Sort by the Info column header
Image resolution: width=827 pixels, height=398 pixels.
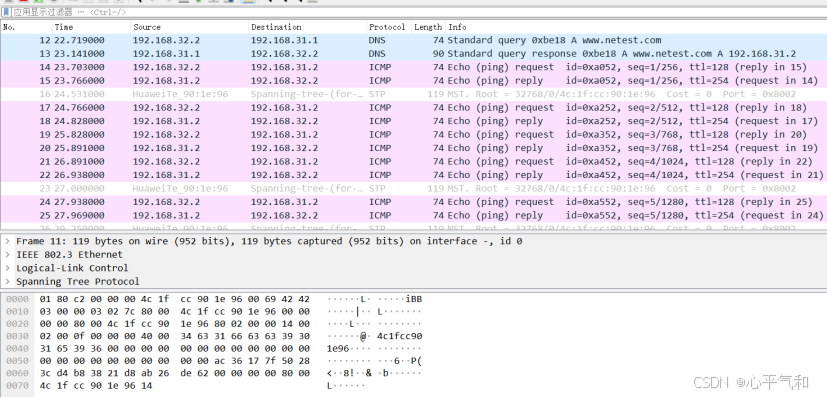[636, 27]
